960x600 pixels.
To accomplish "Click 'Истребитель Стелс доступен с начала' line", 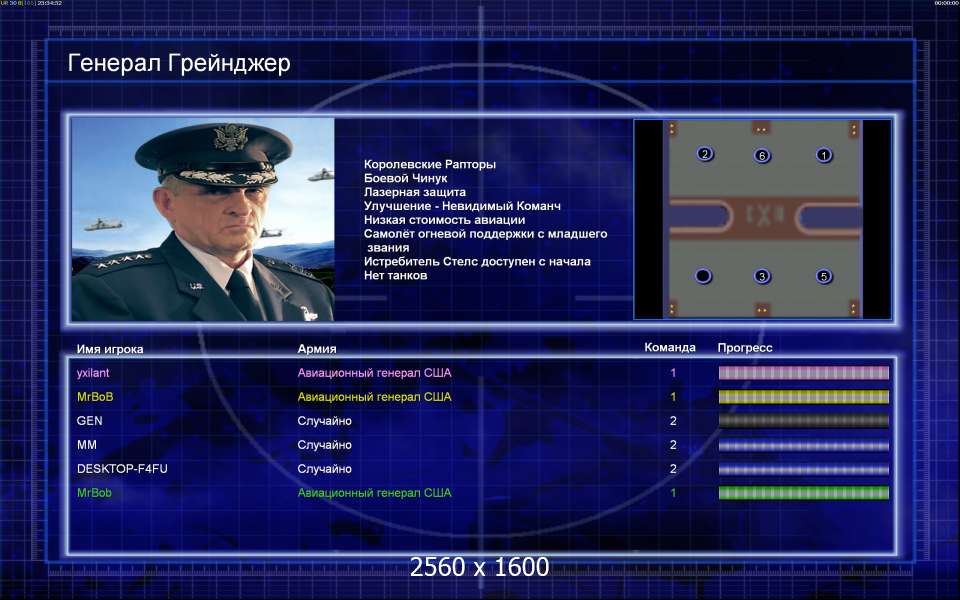I will [x=477, y=261].
